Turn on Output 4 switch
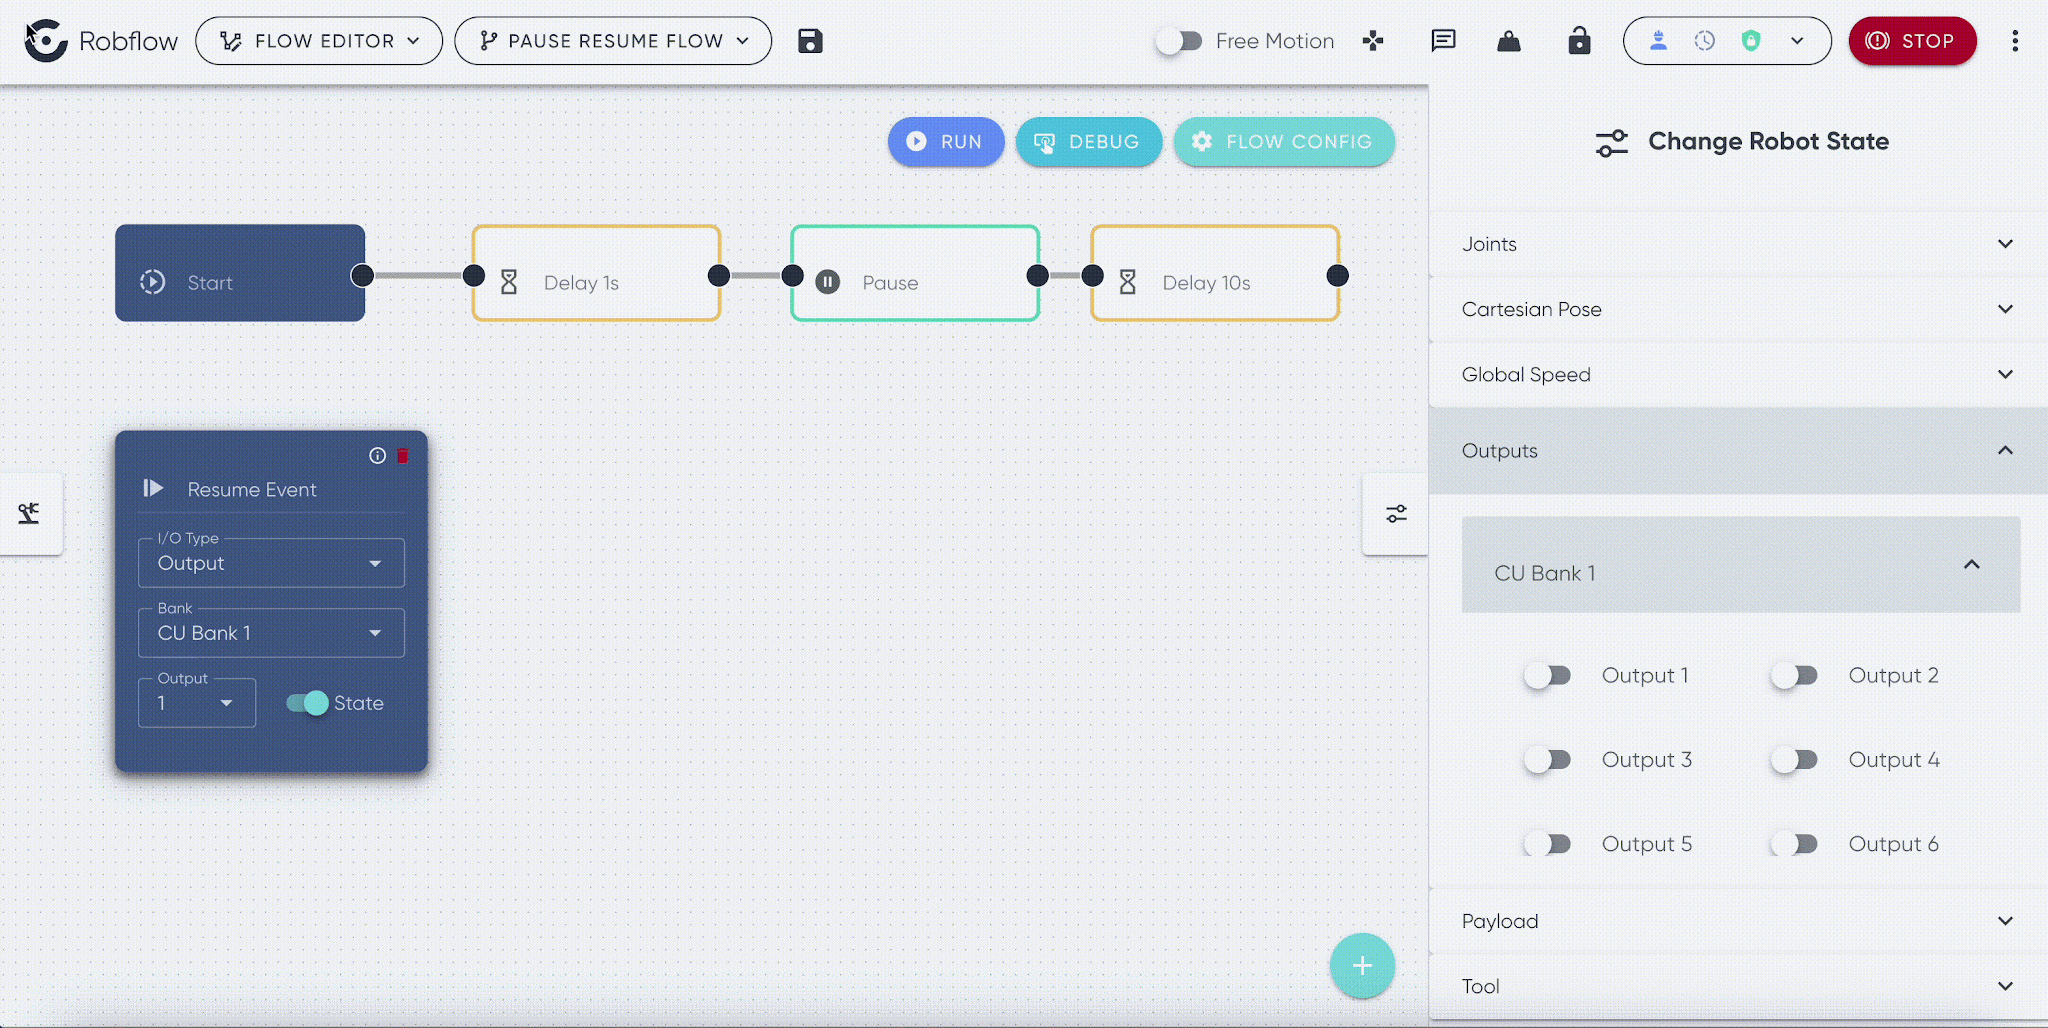 (x=1794, y=760)
